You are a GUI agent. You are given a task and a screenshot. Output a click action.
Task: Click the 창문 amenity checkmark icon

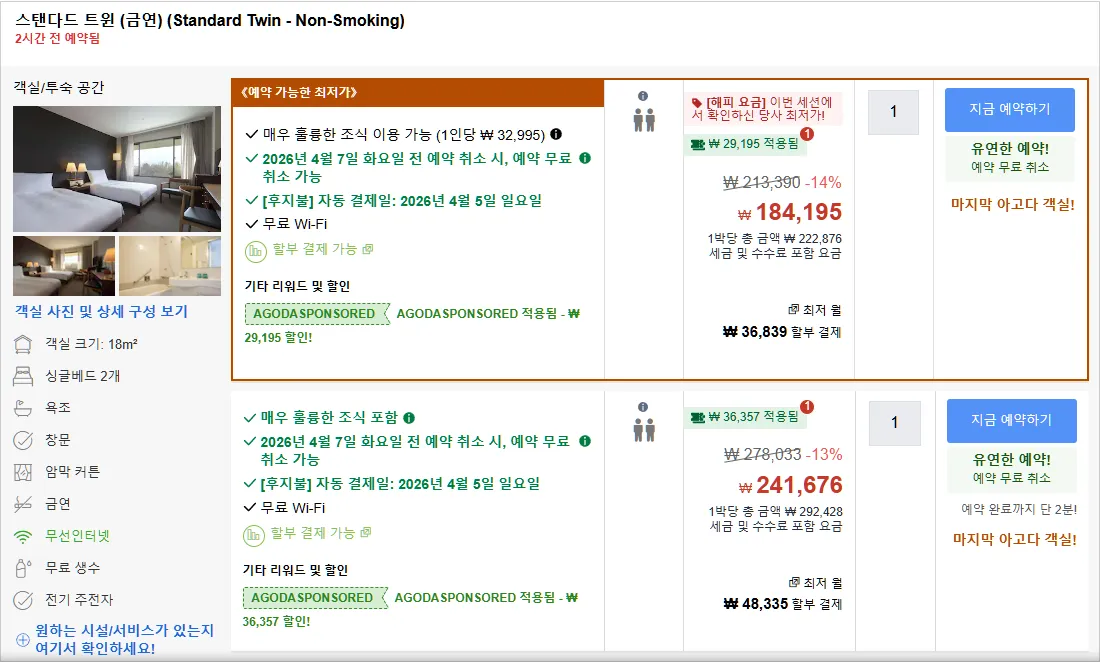pyautogui.click(x=23, y=440)
